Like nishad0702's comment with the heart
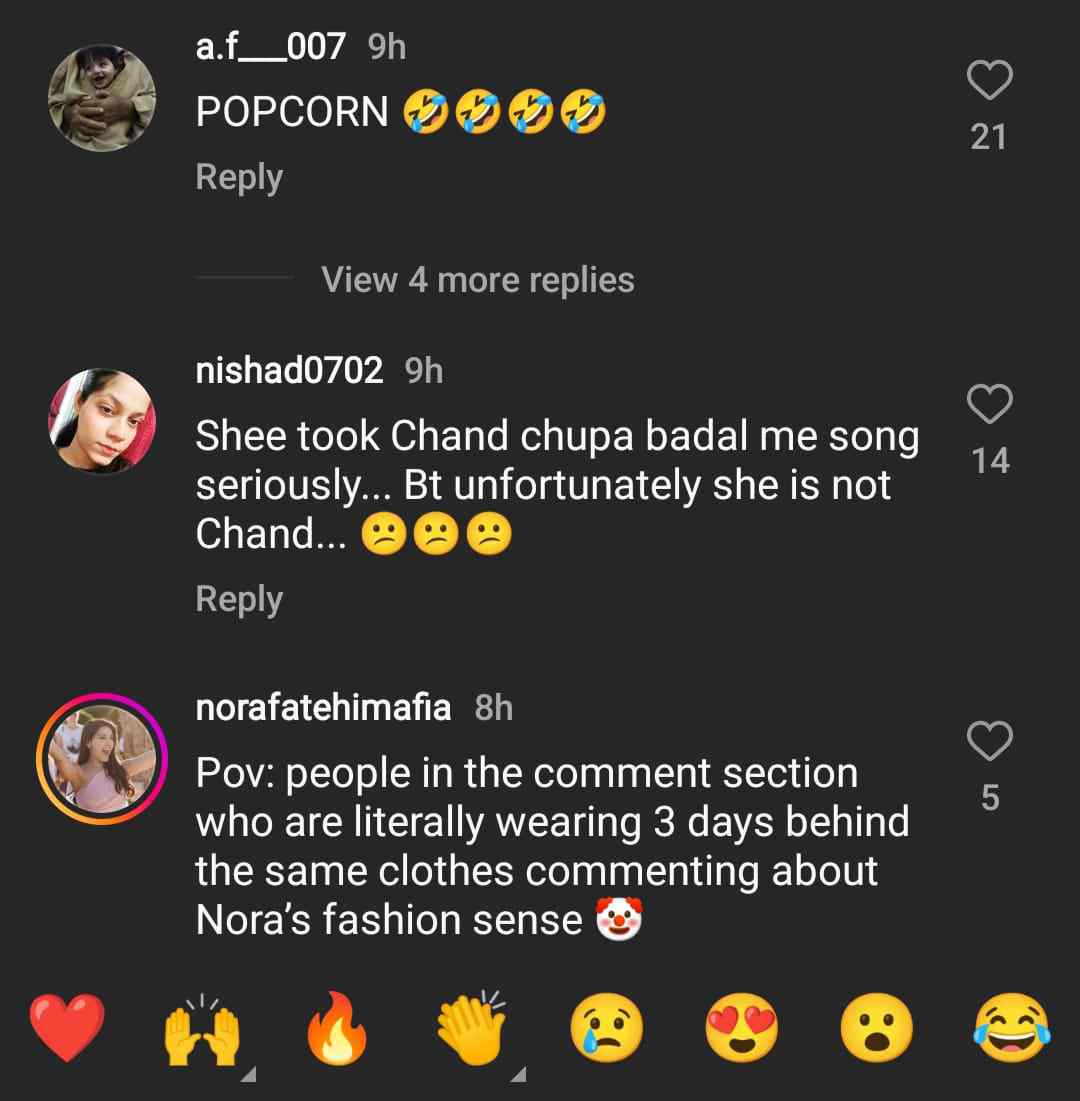This screenshot has width=1080, height=1101. (989, 405)
